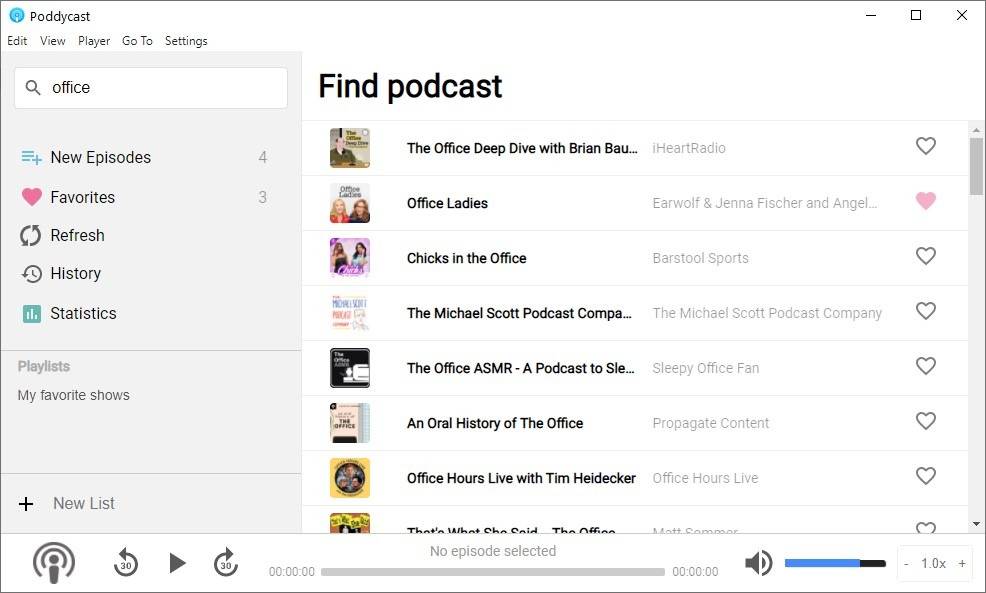986x593 pixels.
Task: Click scrollbar down arrow in results
Action: [x=976, y=524]
